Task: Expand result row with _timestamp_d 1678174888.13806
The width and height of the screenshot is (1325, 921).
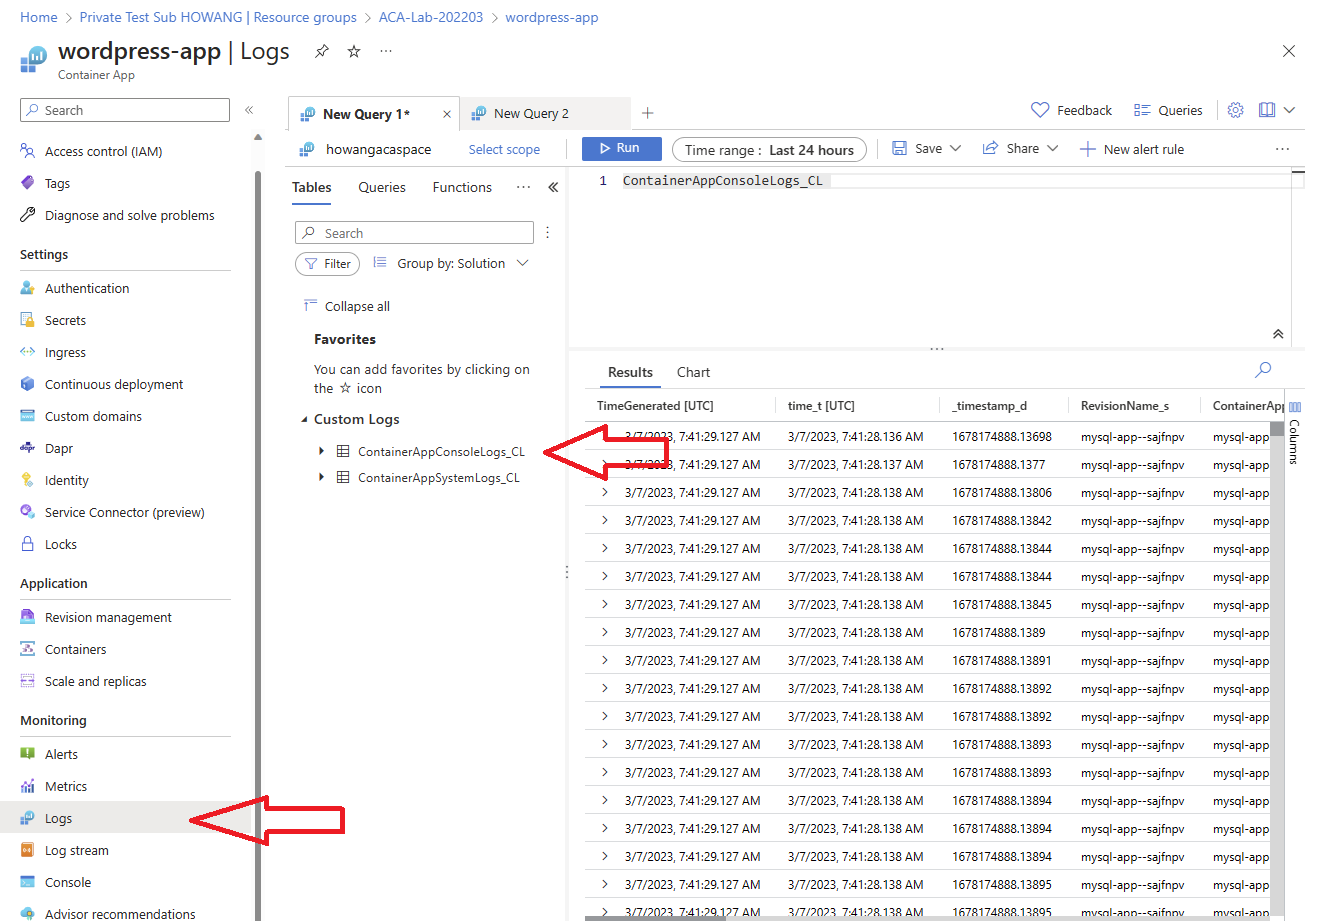Action: tap(605, 492)
